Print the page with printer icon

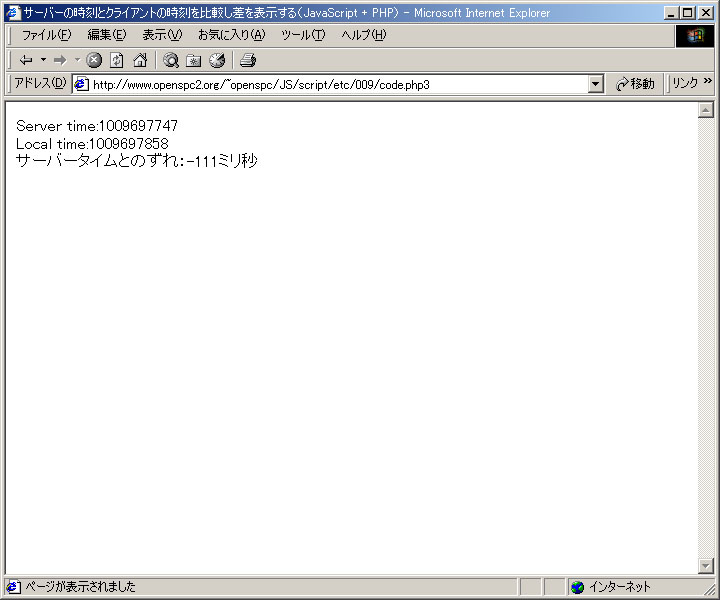pyautogui.click(x=248, y=60)
